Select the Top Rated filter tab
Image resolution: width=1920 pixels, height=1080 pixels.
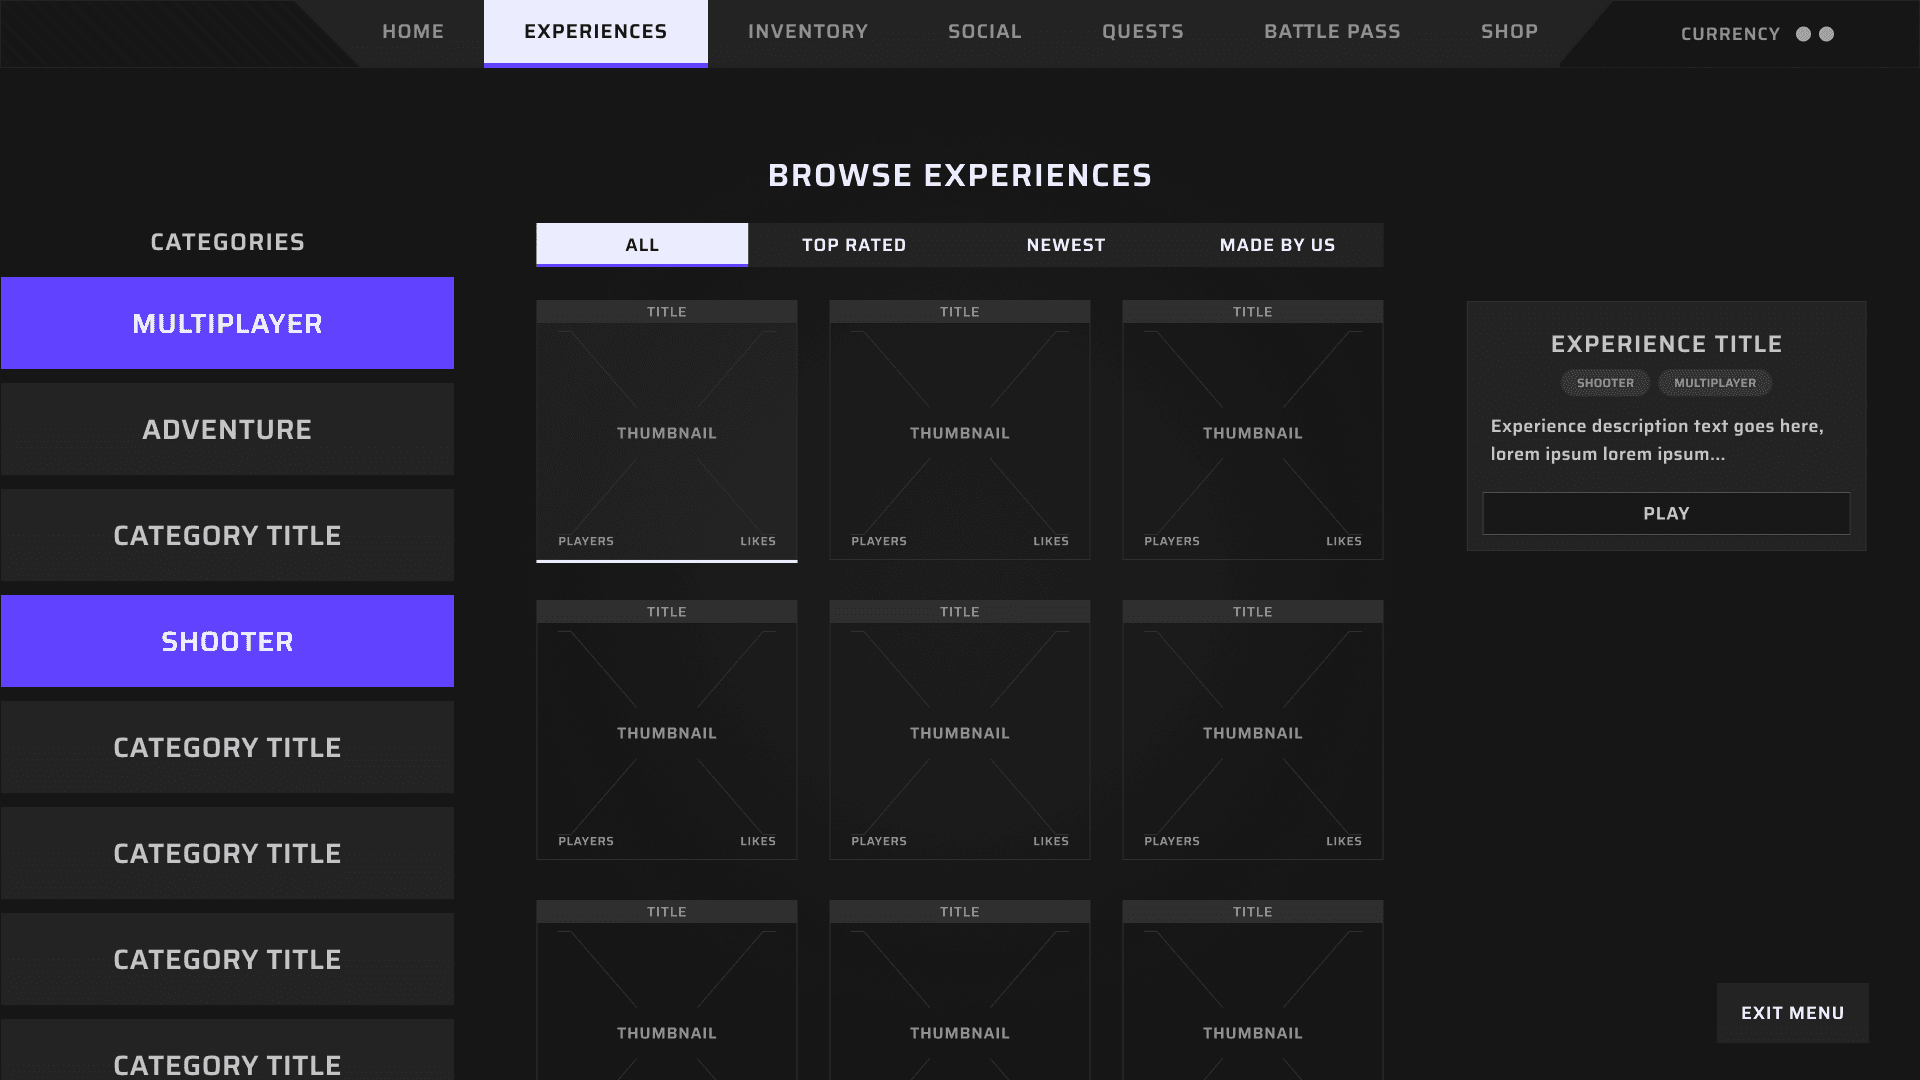854,245
